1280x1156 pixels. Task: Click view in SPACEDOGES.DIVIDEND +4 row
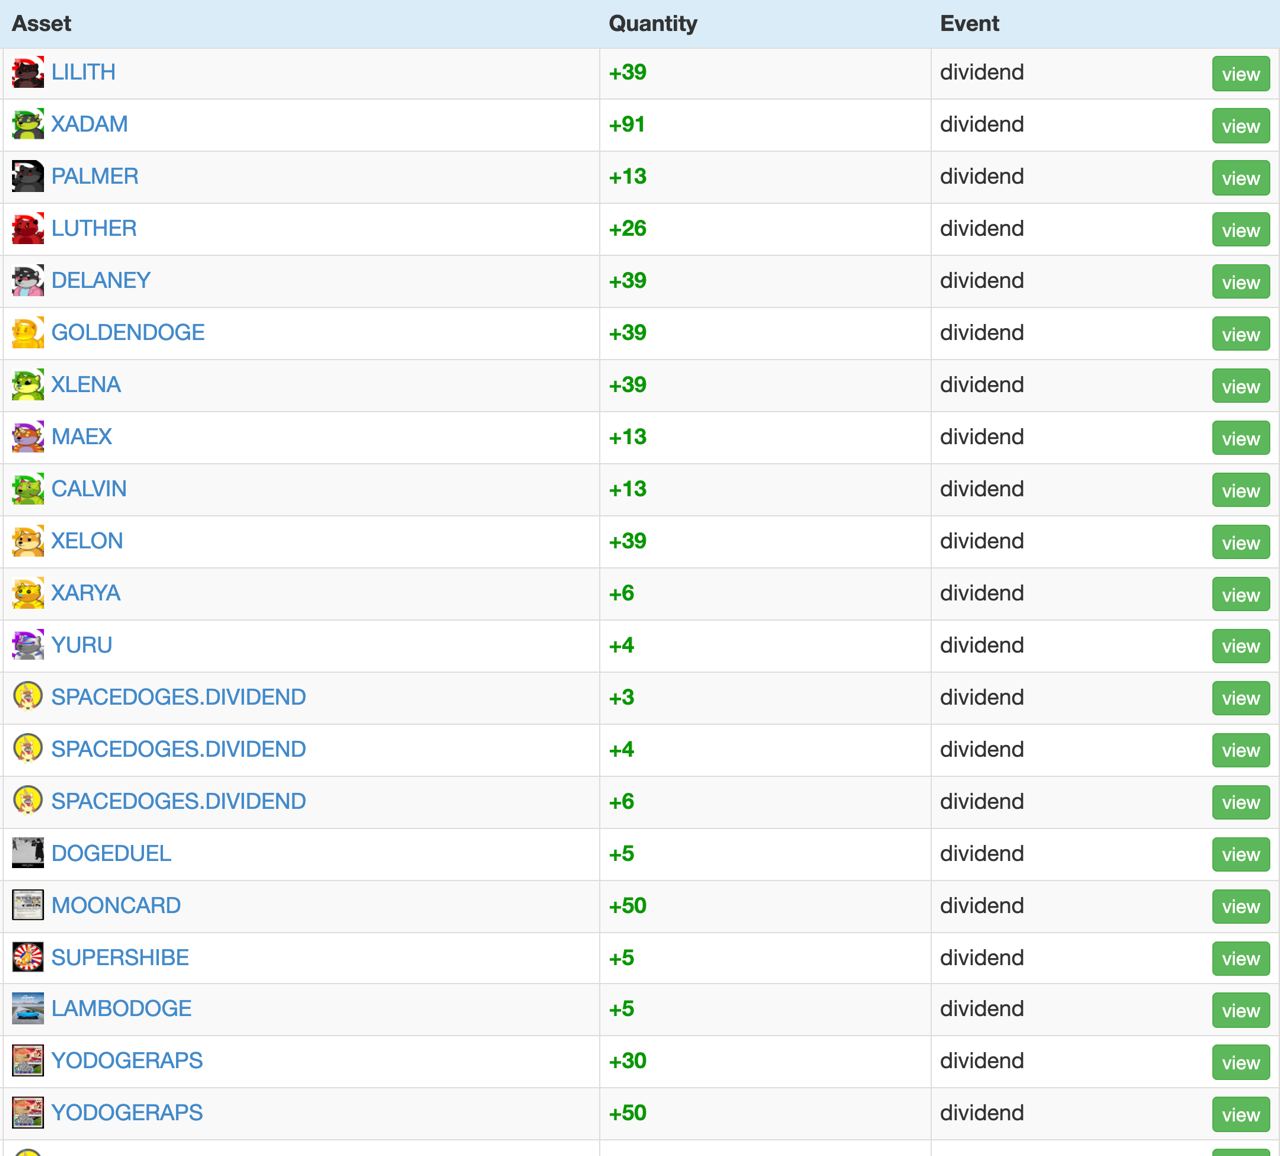[1241, 750]
